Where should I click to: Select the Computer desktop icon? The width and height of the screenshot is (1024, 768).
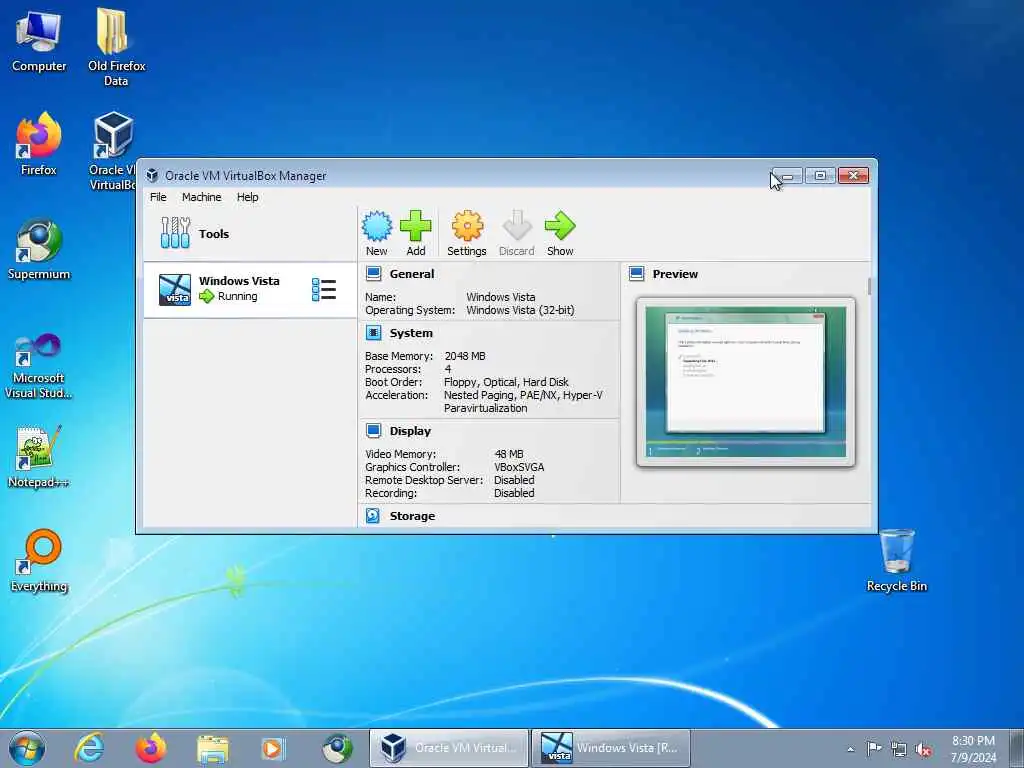click(39, 40)
